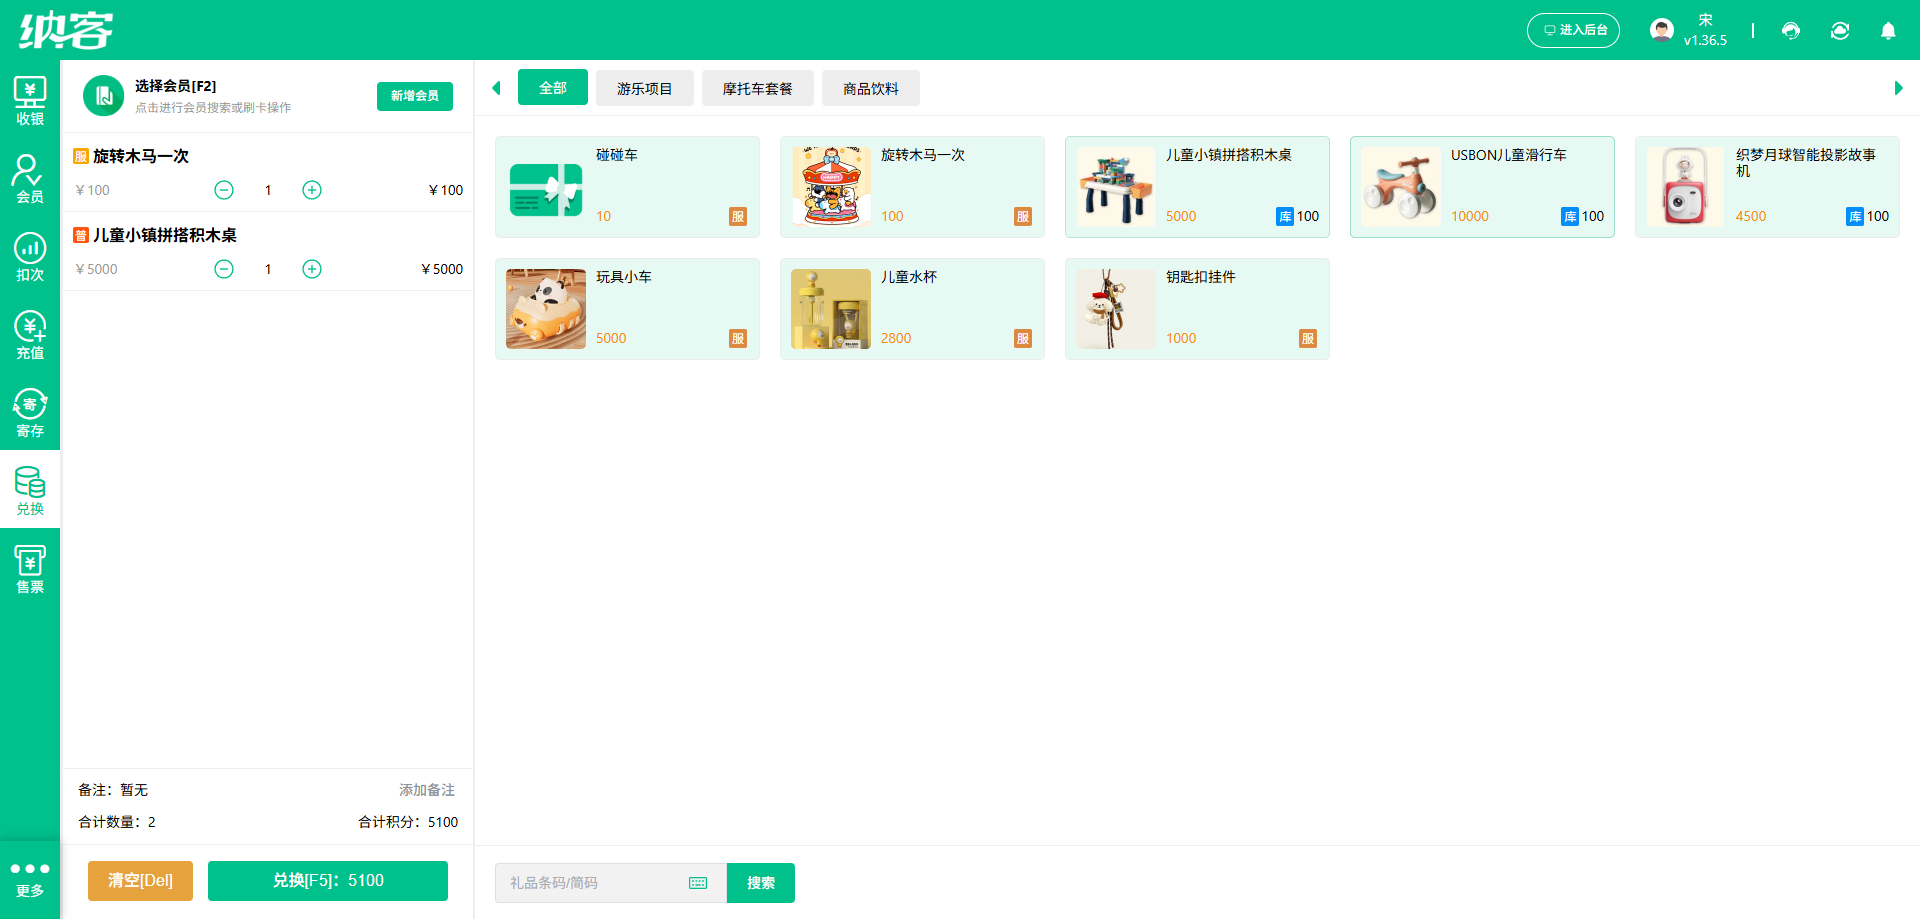
Task: Open the 收银 cashier sidebar icon
Action: point(30,100)
